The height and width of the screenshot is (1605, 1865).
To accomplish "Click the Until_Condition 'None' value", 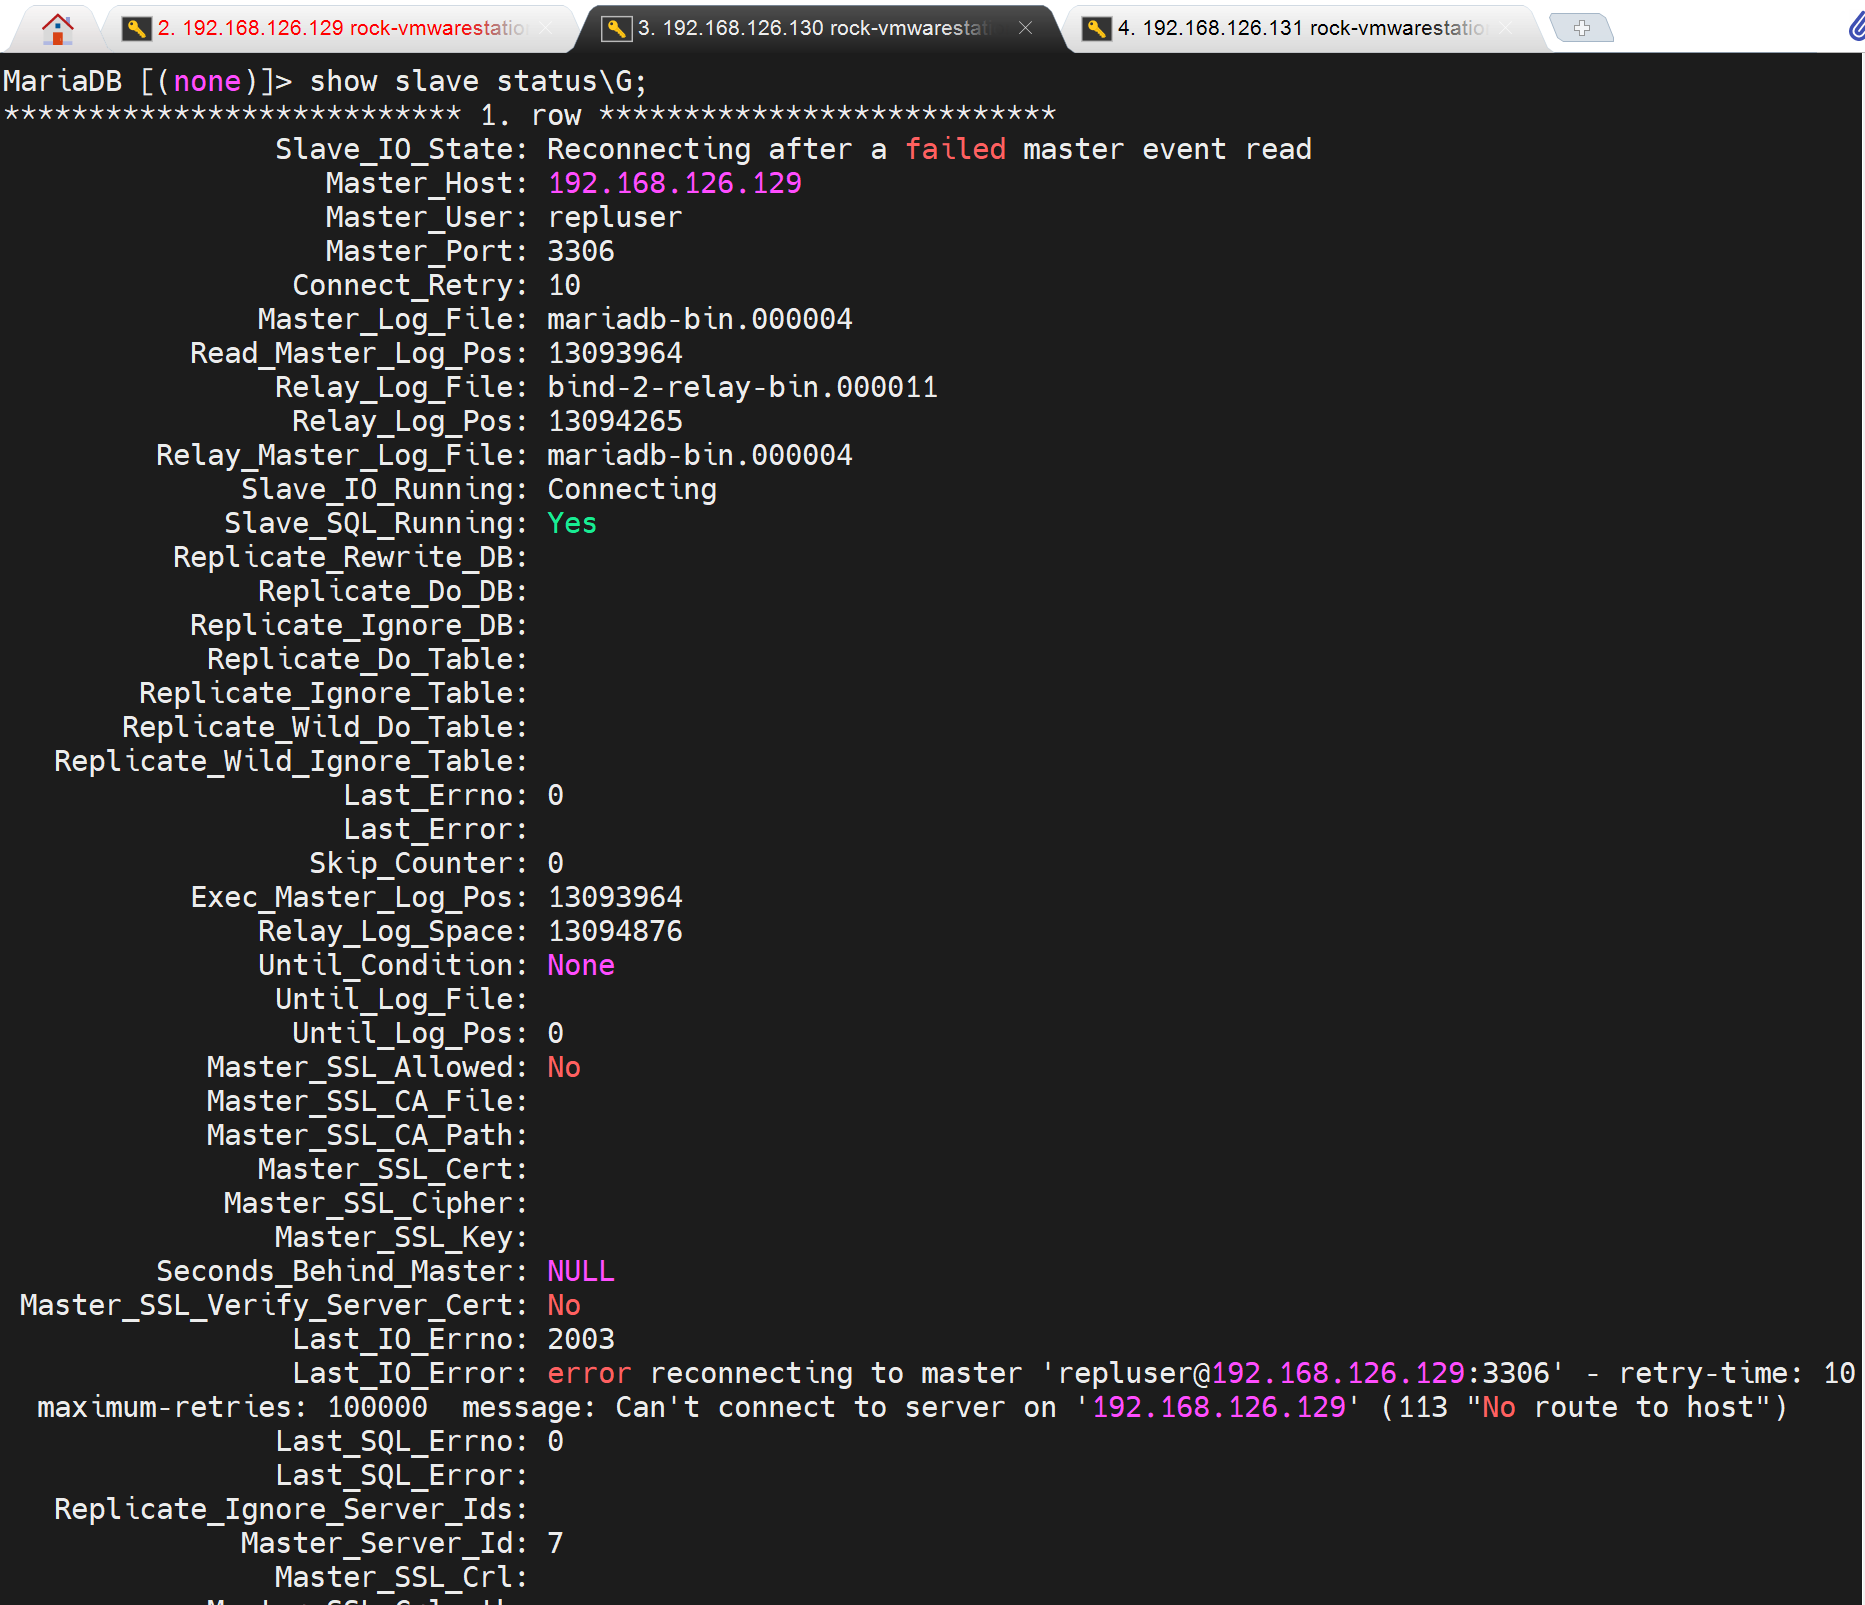I will (580, 965).
